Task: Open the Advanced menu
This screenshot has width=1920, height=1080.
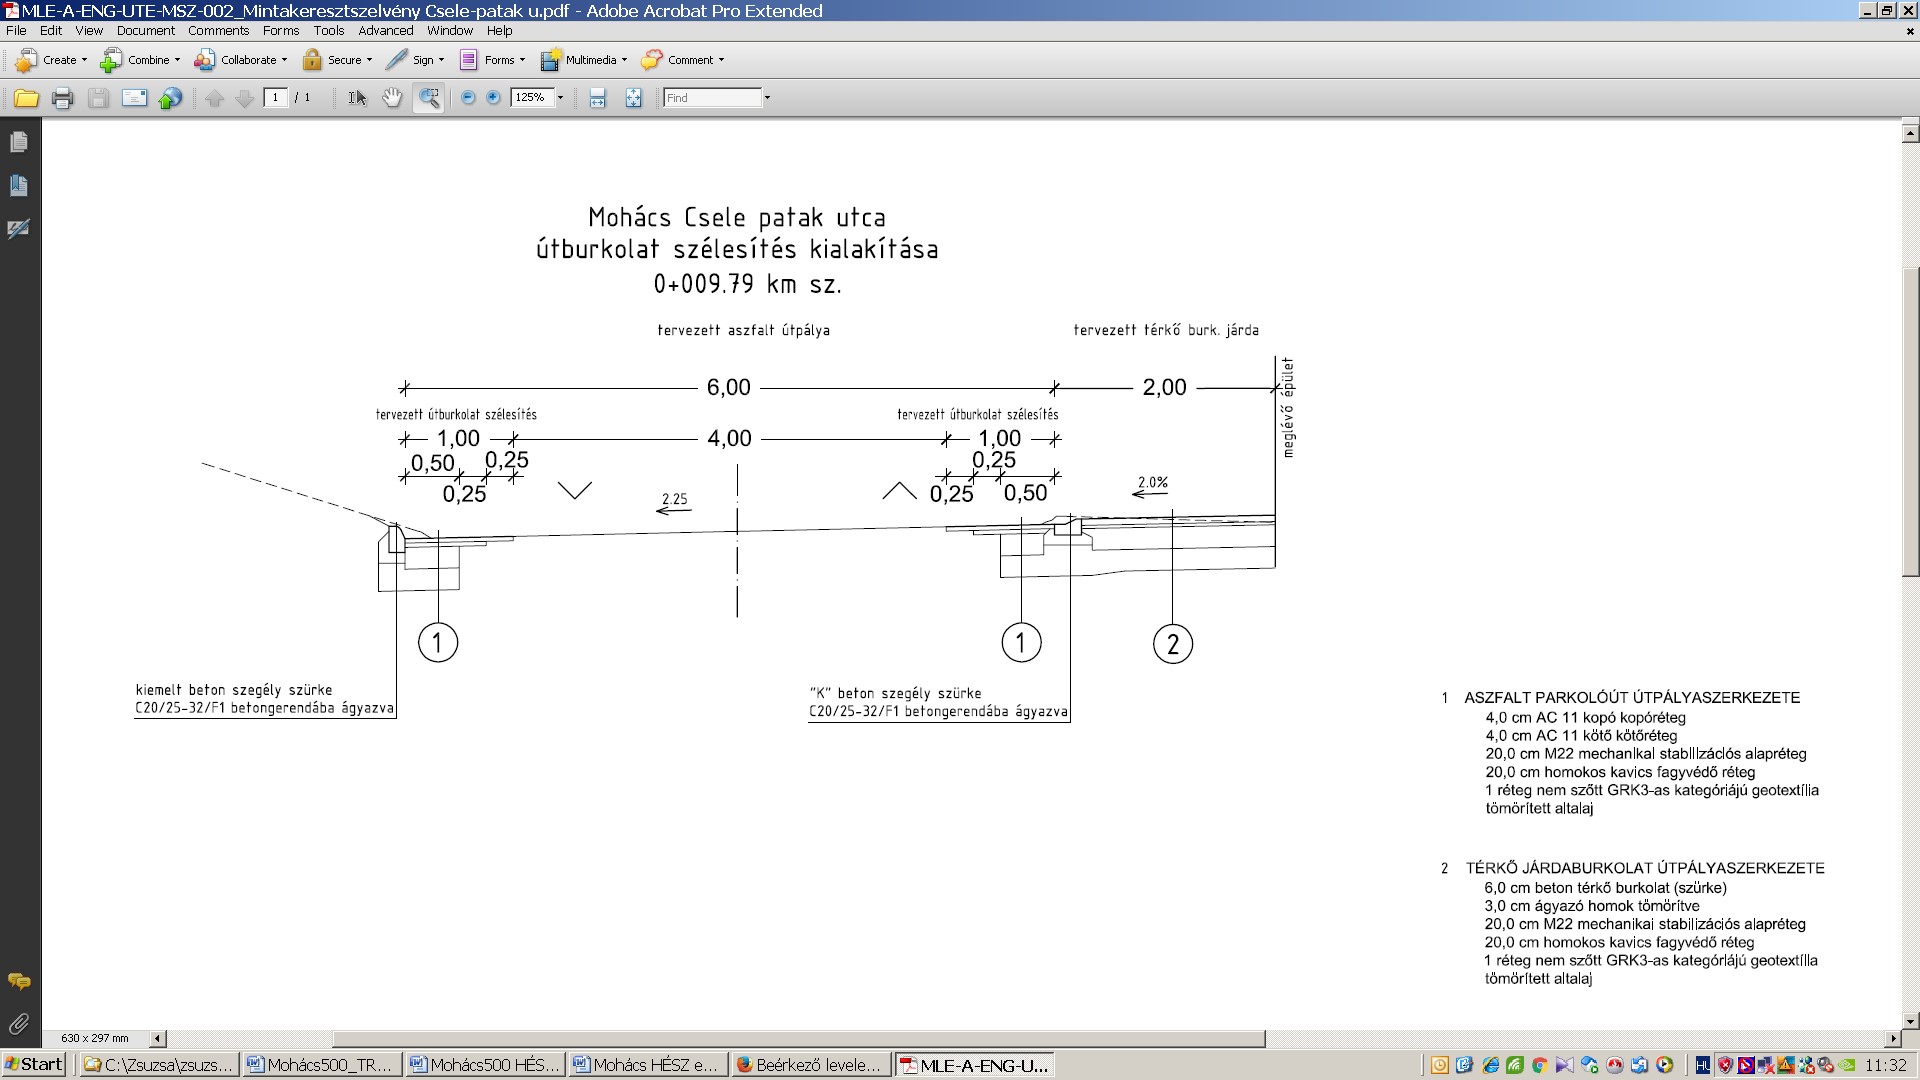Action: click(x=385, y=31)
